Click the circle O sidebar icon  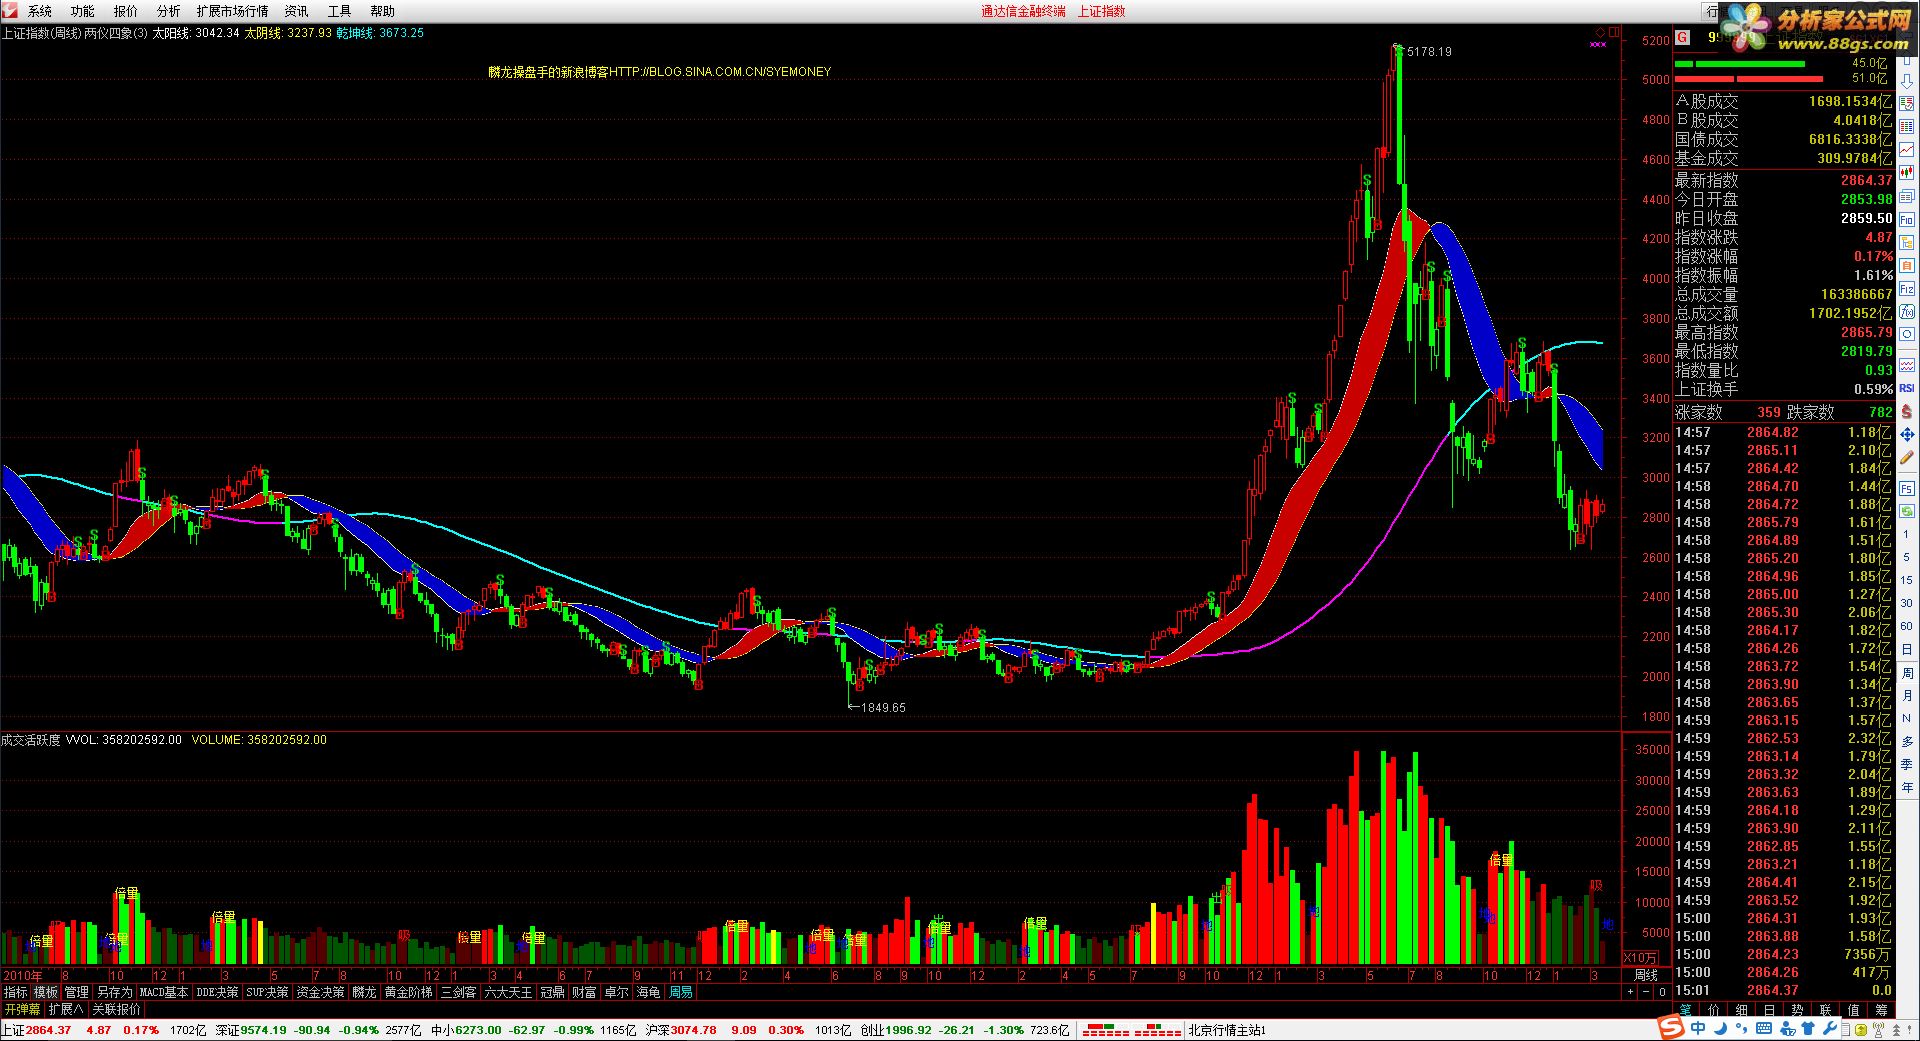click(x=1907, y=334)
